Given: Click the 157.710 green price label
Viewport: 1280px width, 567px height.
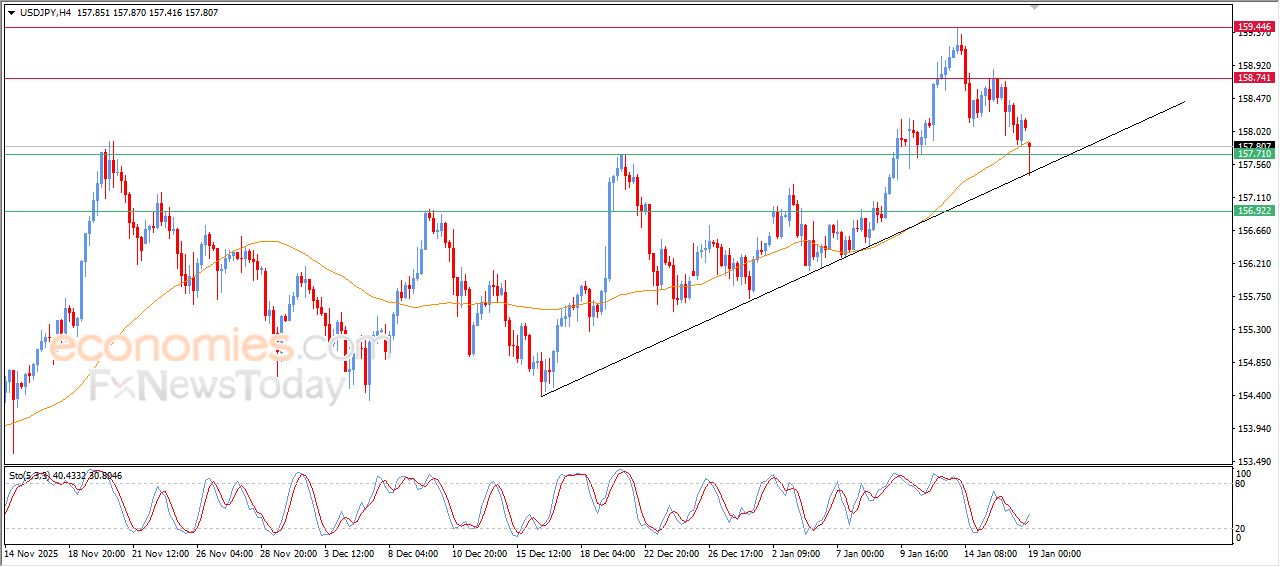Looking at the screenshot, I should coord(1254,154).
